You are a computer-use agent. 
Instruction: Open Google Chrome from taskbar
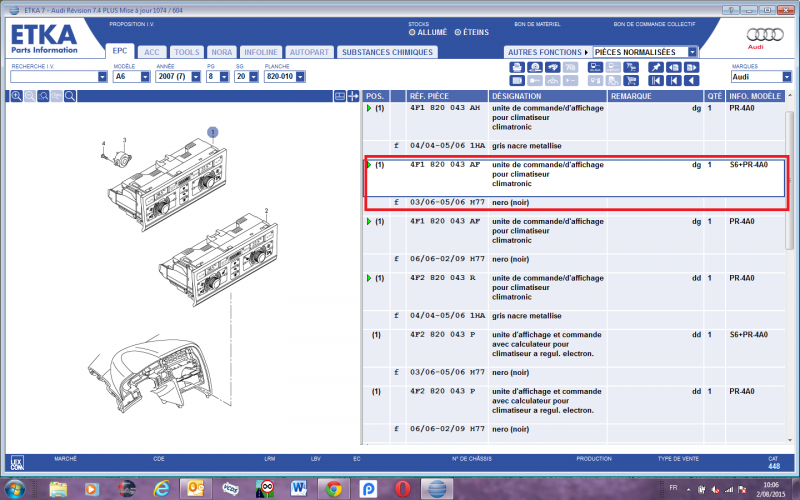(x=334, y=489)
